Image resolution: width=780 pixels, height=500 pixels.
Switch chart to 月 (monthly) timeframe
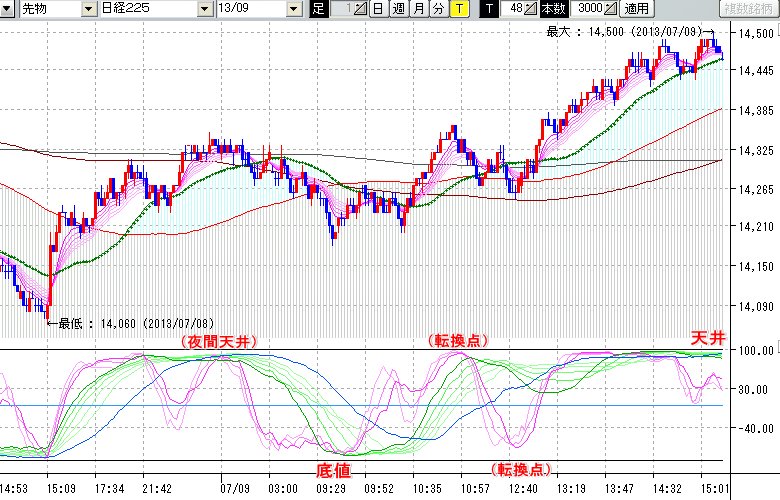[418, 9]
